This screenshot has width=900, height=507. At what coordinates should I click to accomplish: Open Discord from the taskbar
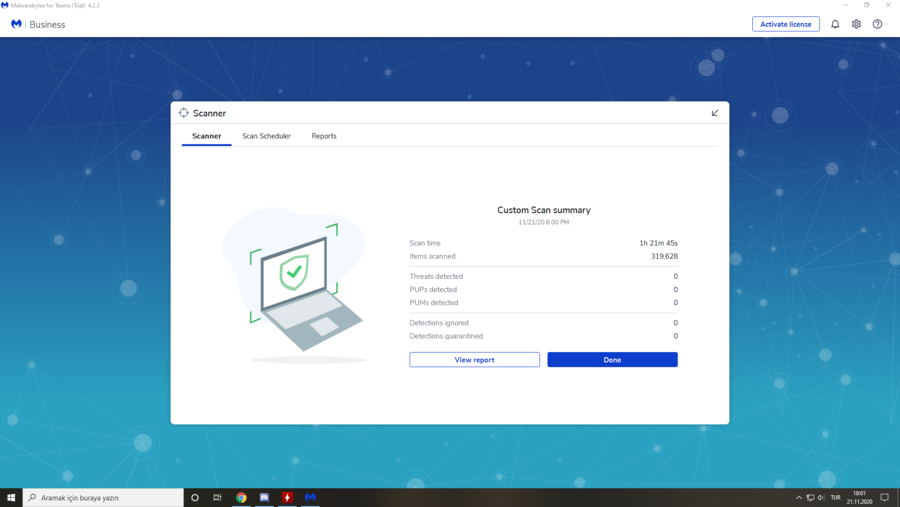(264, 498)
